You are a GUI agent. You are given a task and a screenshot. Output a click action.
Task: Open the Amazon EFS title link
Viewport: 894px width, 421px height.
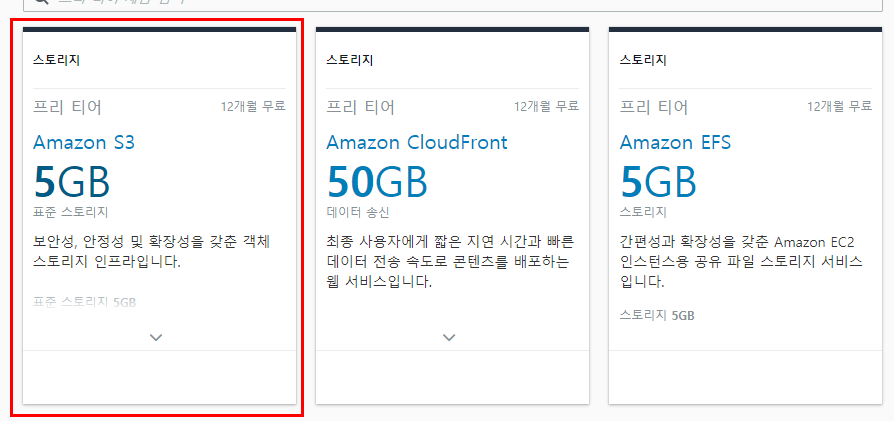(x=675, y=142)
